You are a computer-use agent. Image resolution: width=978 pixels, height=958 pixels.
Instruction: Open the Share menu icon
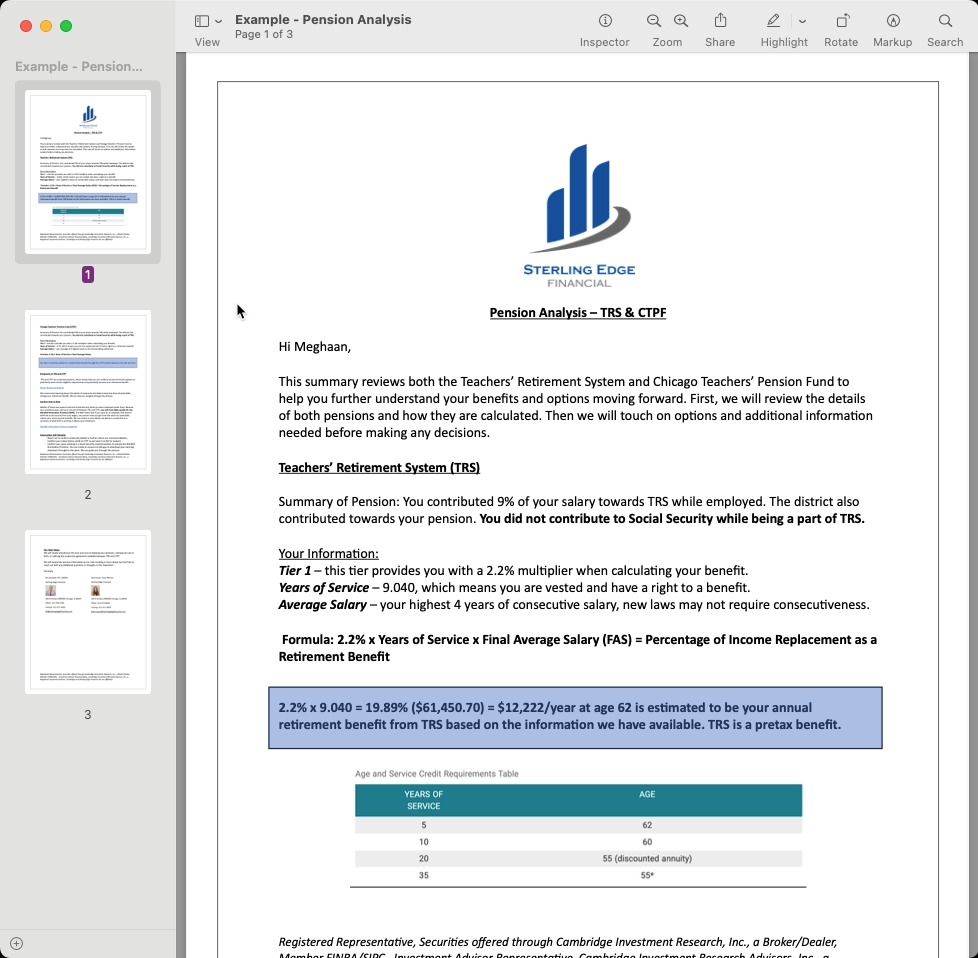[x=720, y=21]
